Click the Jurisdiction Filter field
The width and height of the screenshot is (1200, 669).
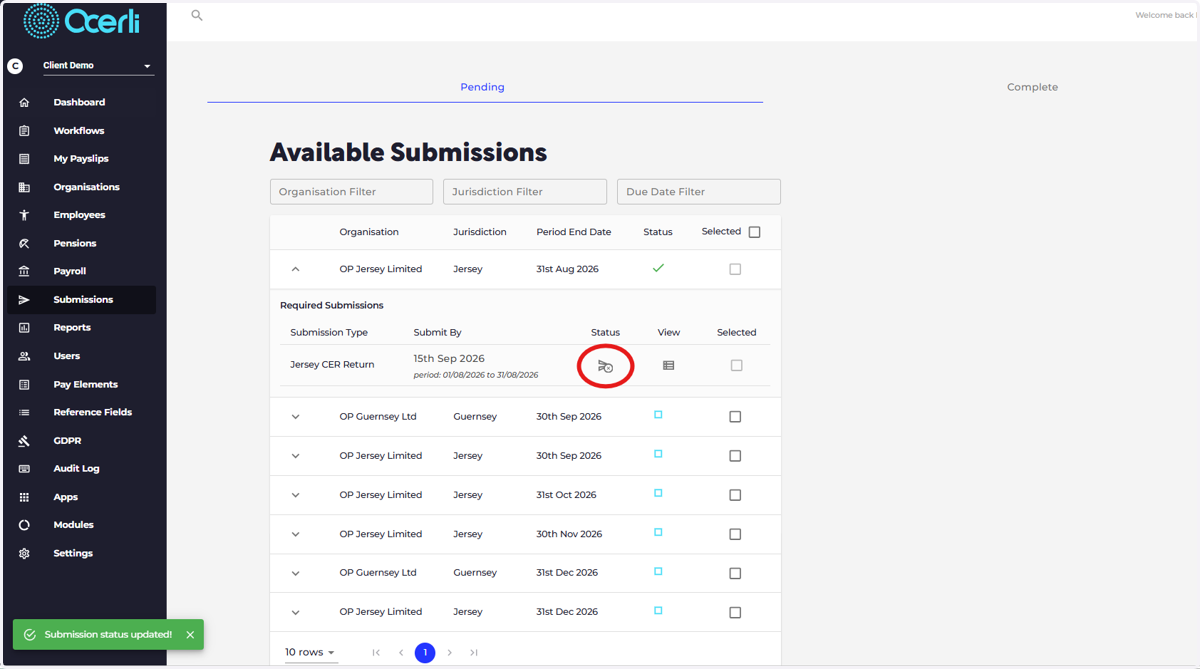tap(525, 192)
